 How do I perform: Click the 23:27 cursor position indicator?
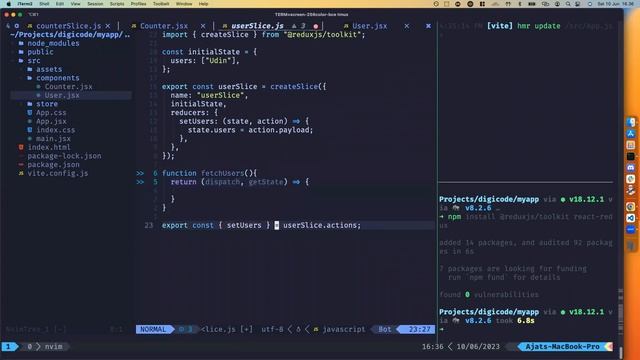(x=420, y=329)
